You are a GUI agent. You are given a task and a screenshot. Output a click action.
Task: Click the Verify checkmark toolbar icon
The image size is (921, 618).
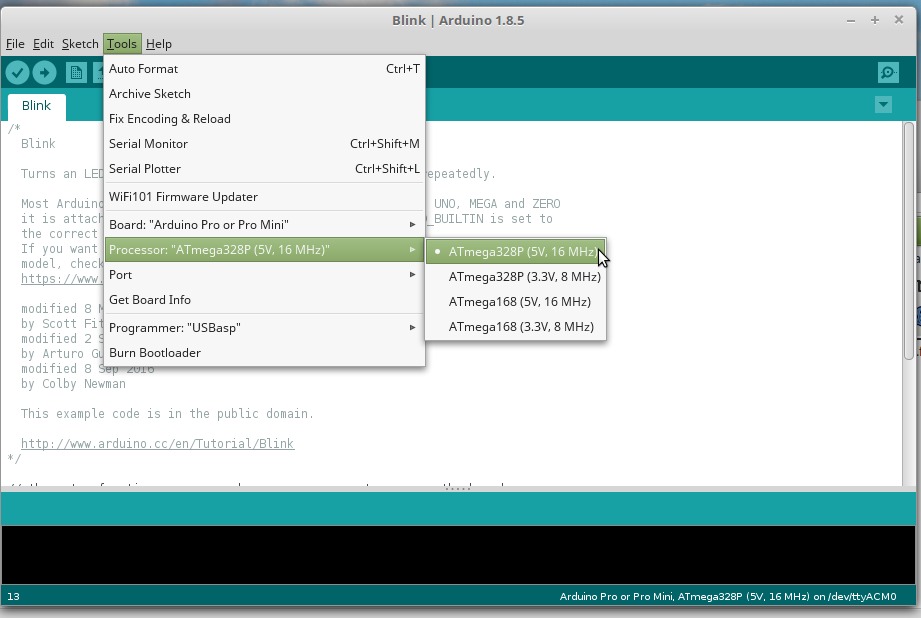click(17, 72)
